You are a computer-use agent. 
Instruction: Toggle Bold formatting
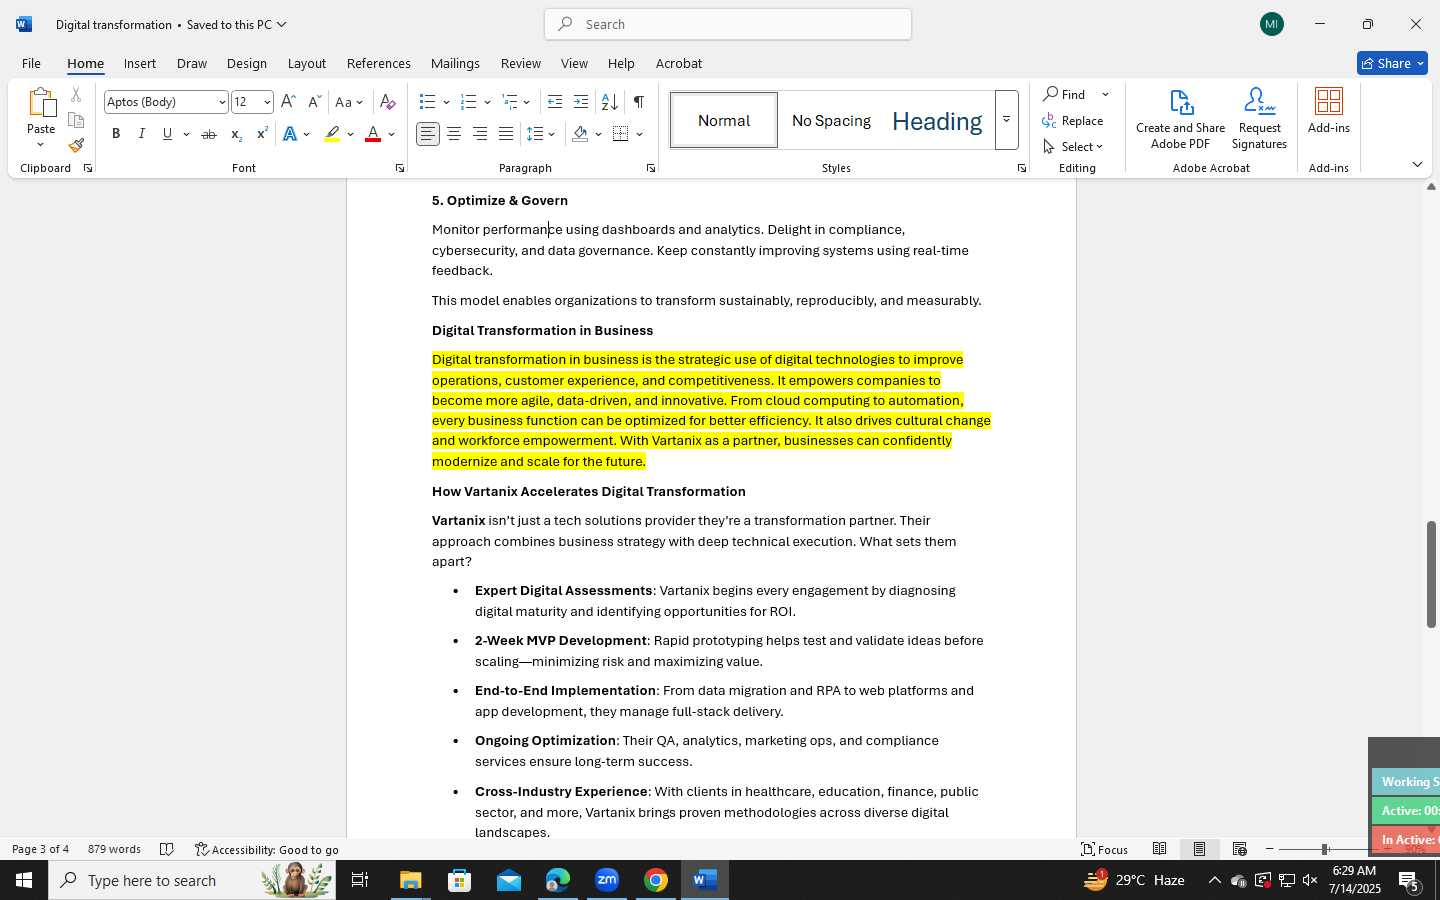(x=116, y=134)
